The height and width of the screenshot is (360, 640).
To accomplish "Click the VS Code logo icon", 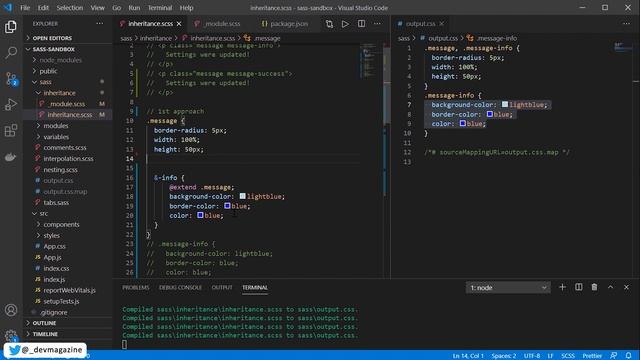I will coord(8,7).
